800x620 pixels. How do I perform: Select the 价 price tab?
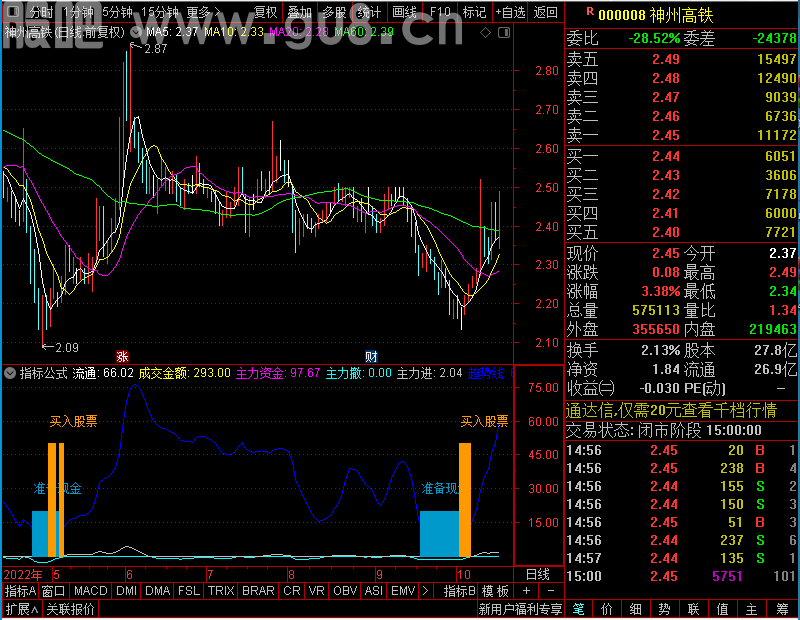pos(607,609)
